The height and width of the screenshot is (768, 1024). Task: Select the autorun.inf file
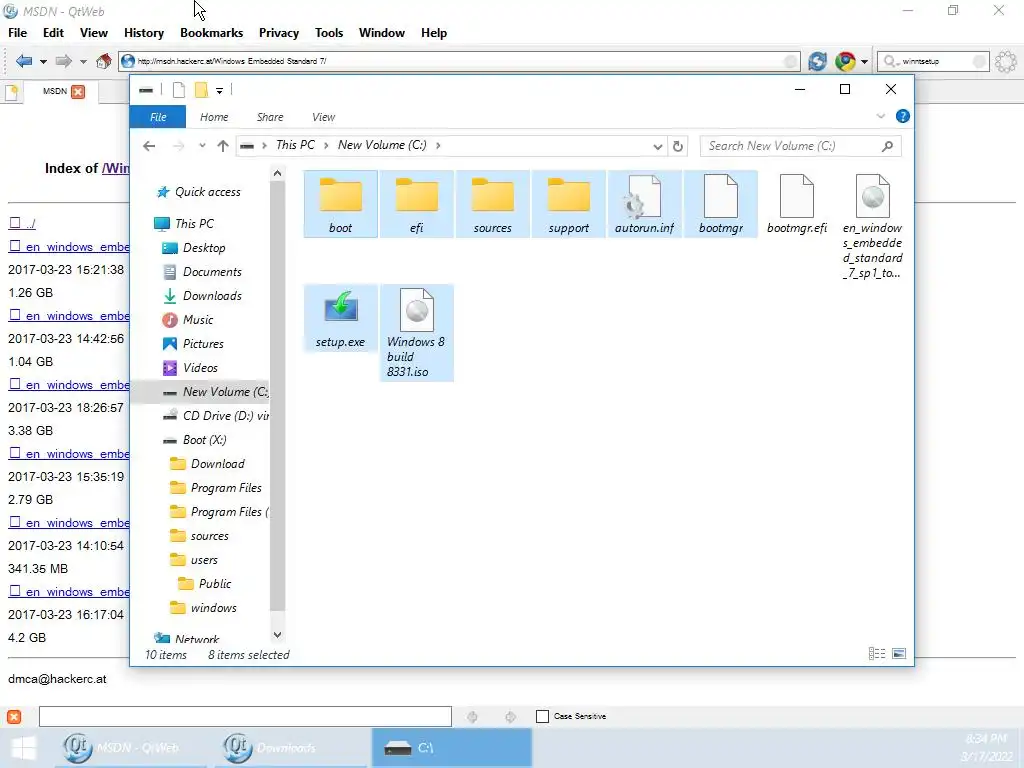[645, 204]
